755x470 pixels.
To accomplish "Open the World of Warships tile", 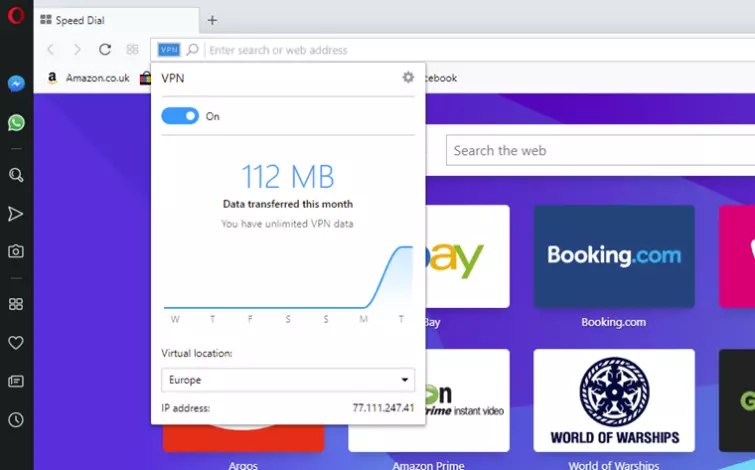I will coord(614,400).
